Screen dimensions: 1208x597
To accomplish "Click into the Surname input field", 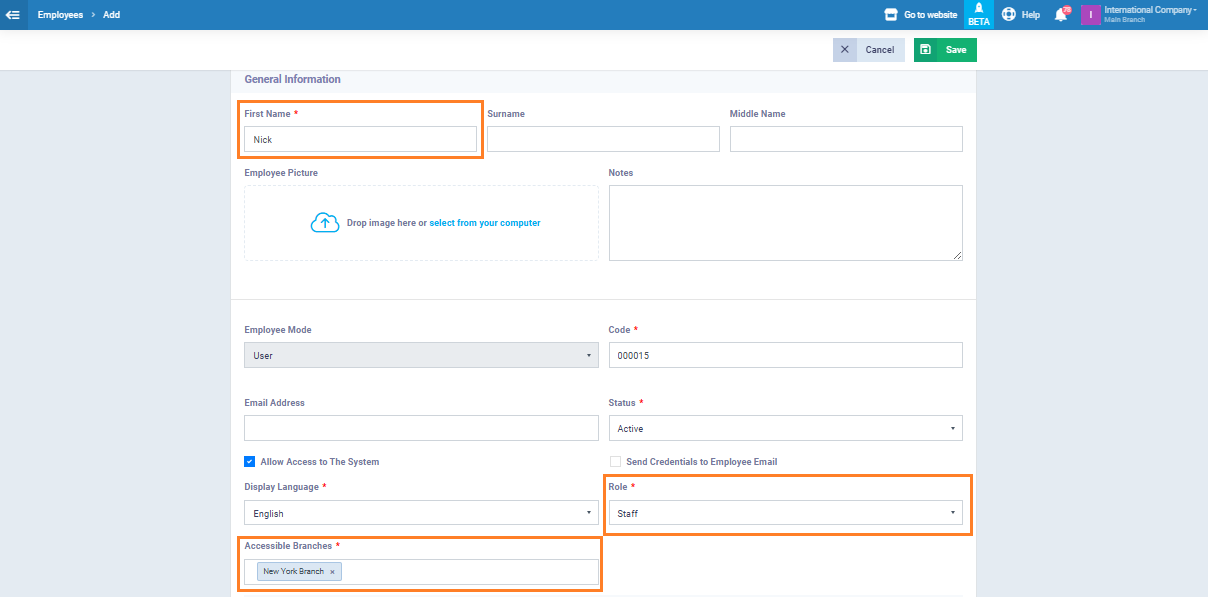I will pyautogui.click(x=603, y=139).
